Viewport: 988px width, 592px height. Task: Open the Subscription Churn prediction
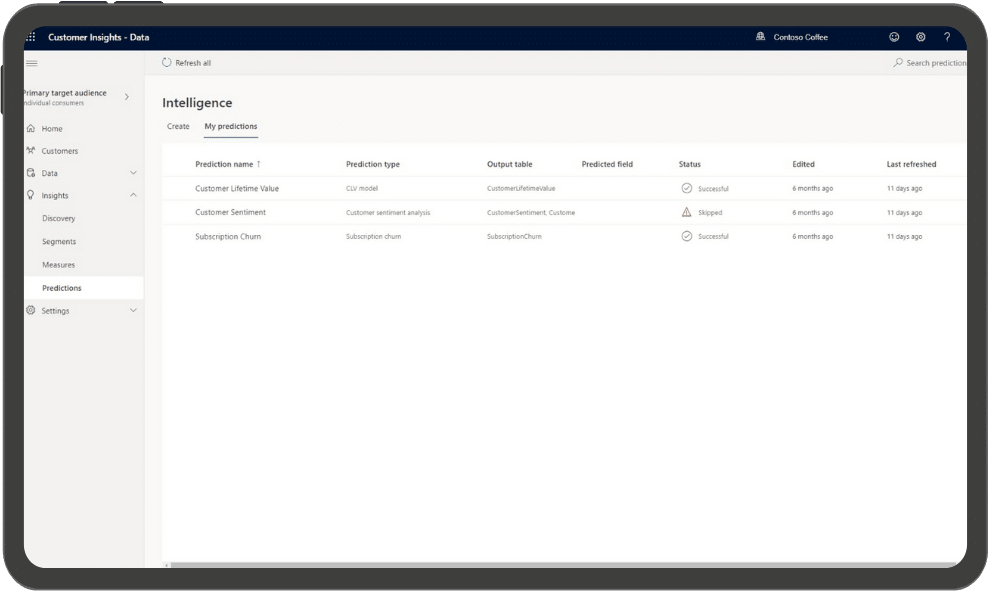tap(228, 236)
